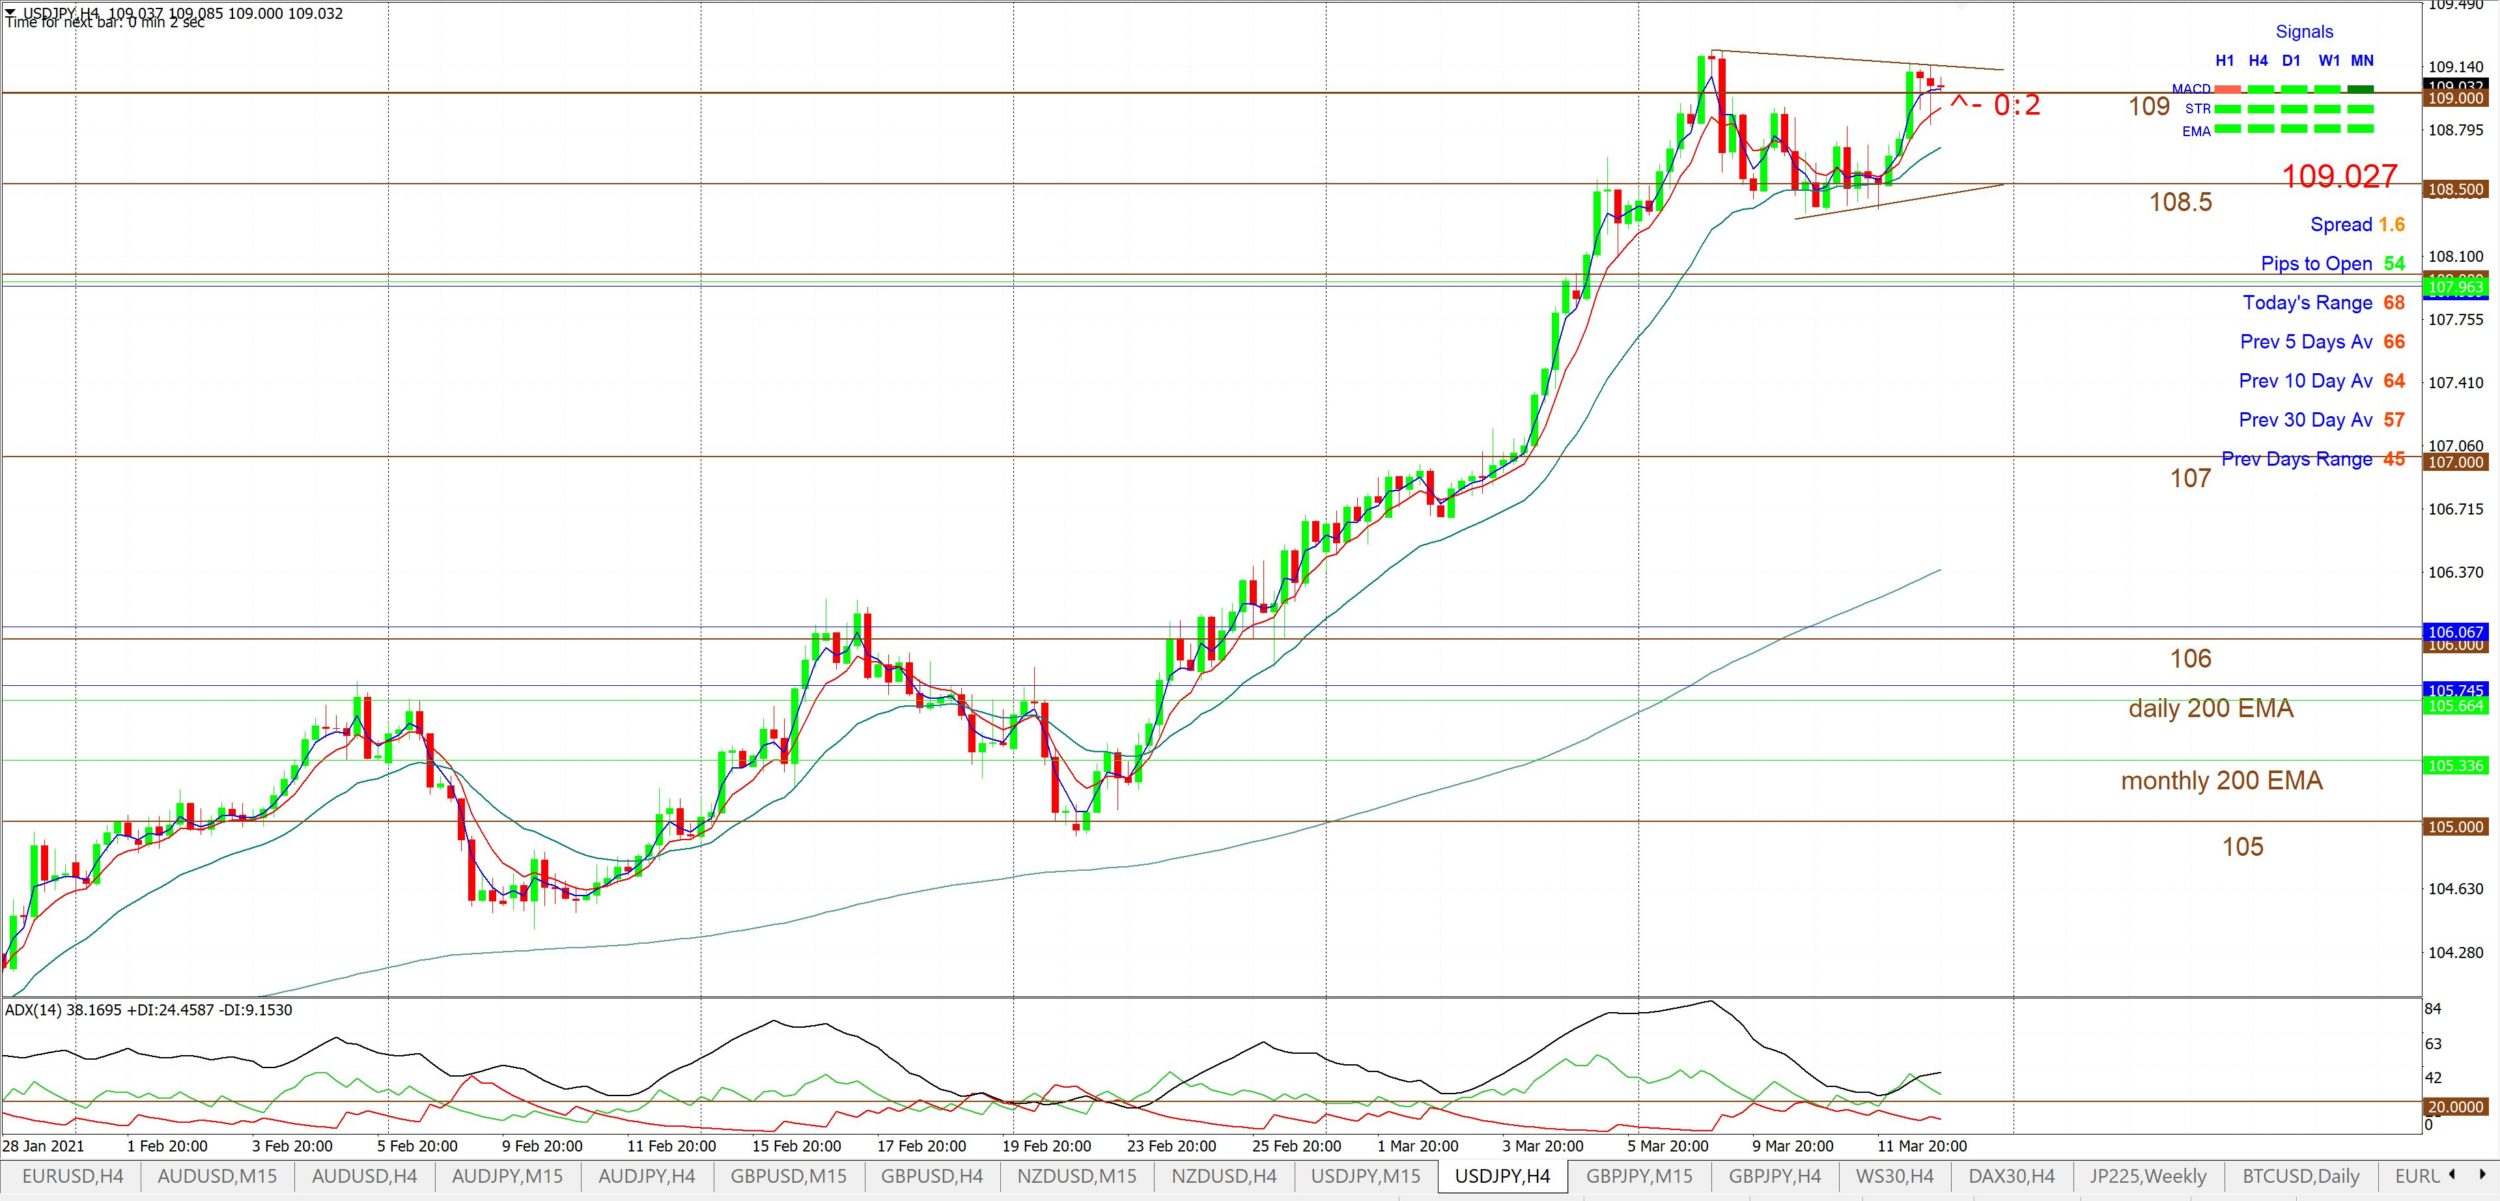Click the 'Time for next bar' text

[x=104, y=23]
